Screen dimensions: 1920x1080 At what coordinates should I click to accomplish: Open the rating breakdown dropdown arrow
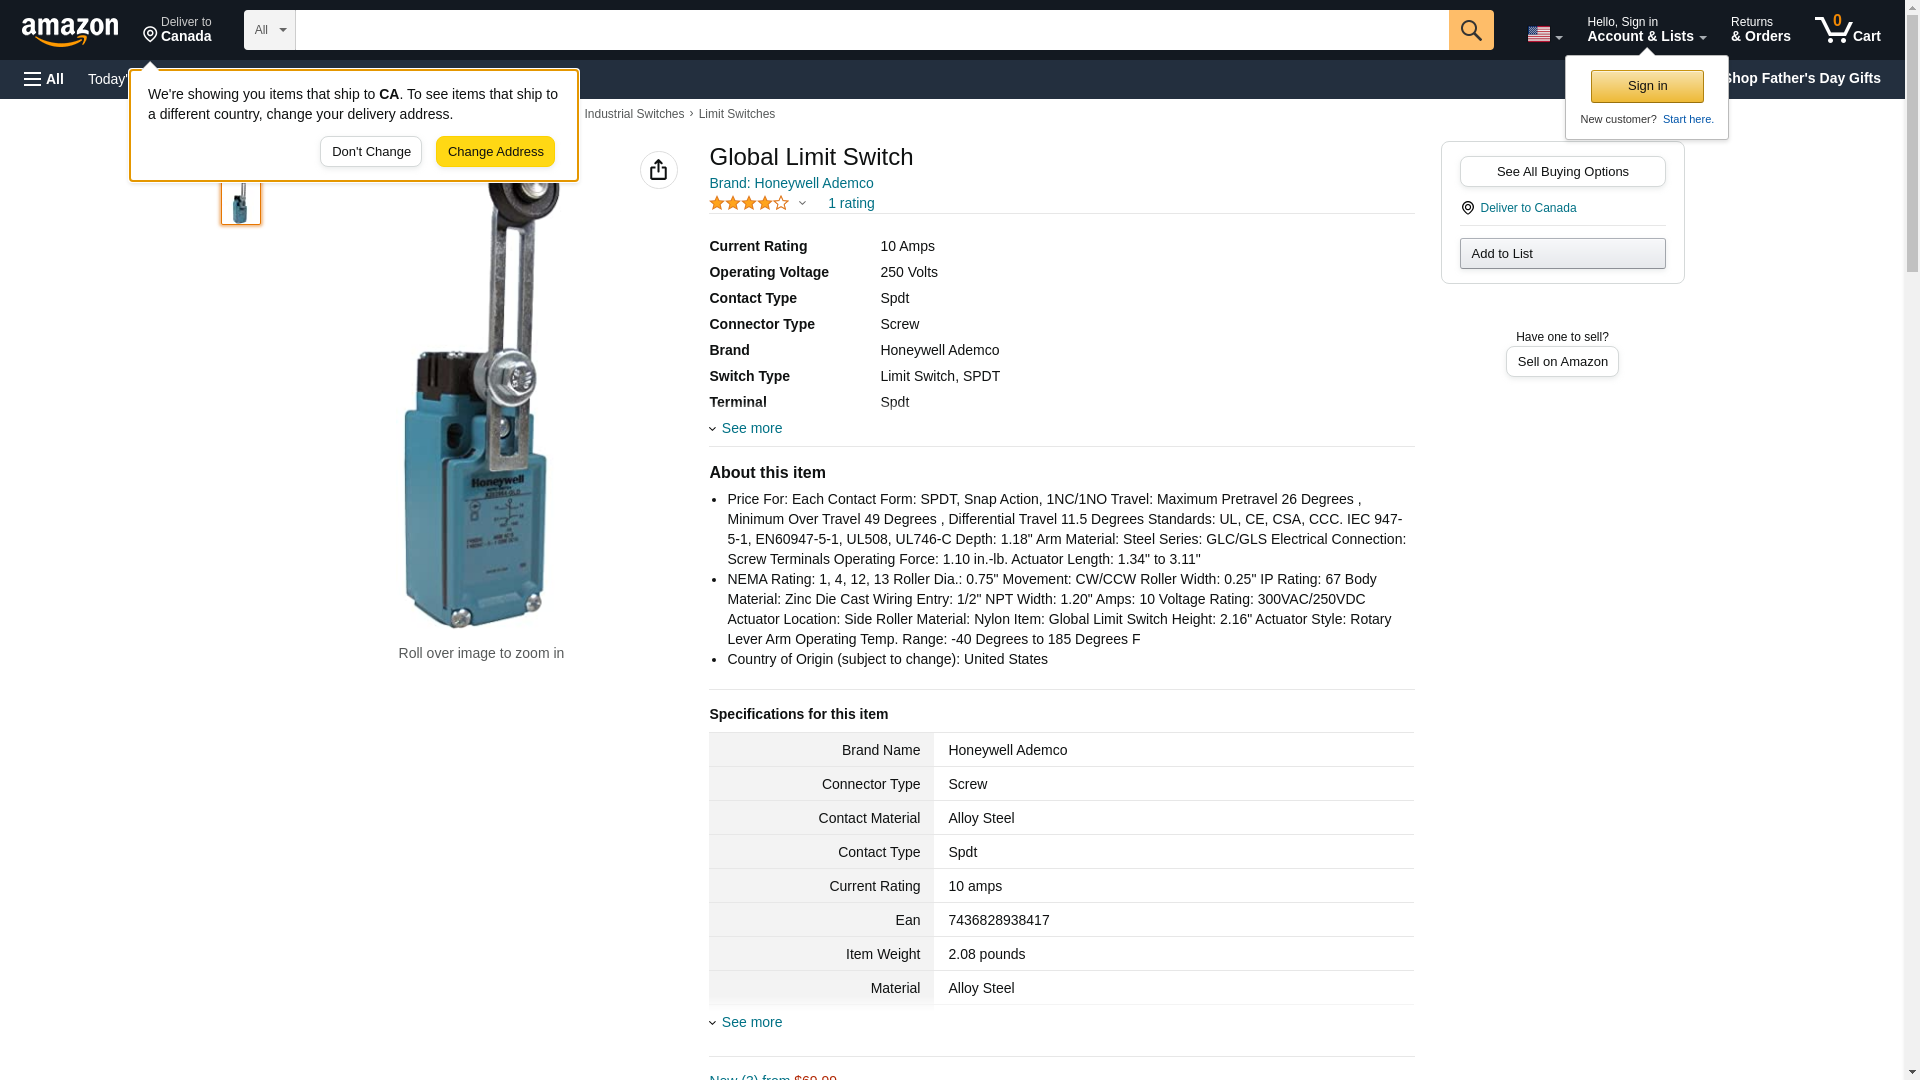(802, 203)
